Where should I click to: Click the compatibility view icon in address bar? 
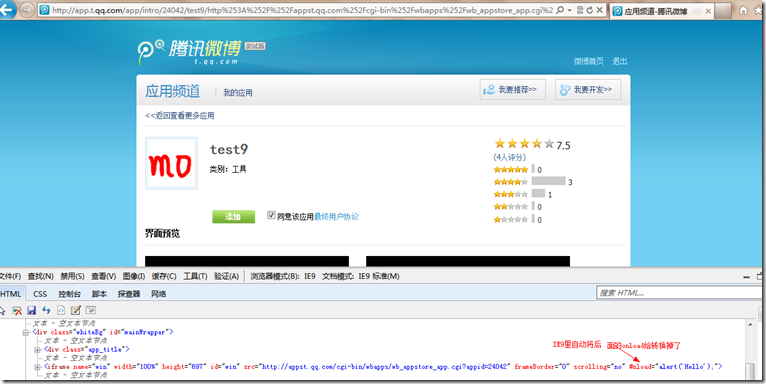tap(579, 10)
